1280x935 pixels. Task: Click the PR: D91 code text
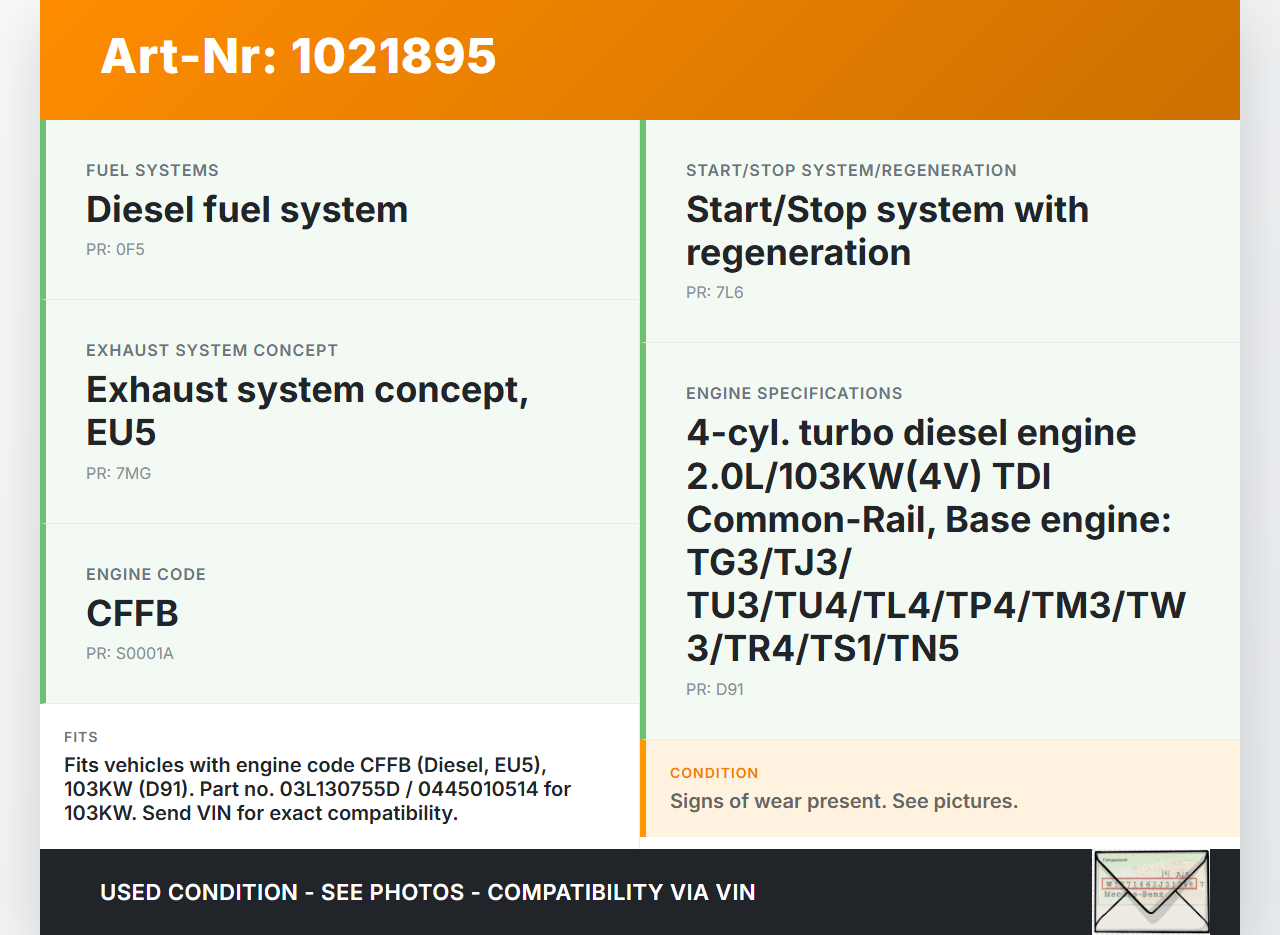pos(714,690)
